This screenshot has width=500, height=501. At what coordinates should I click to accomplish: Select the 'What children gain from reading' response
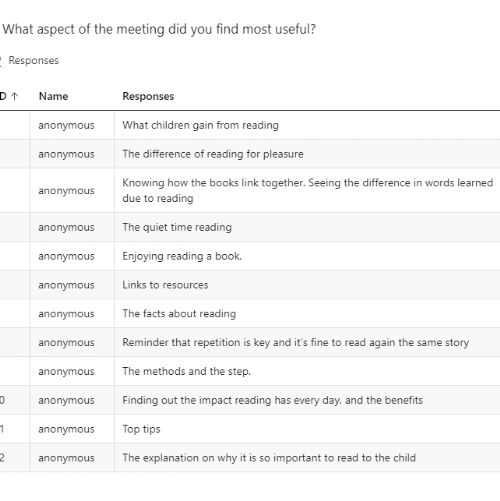pos(200,125)
